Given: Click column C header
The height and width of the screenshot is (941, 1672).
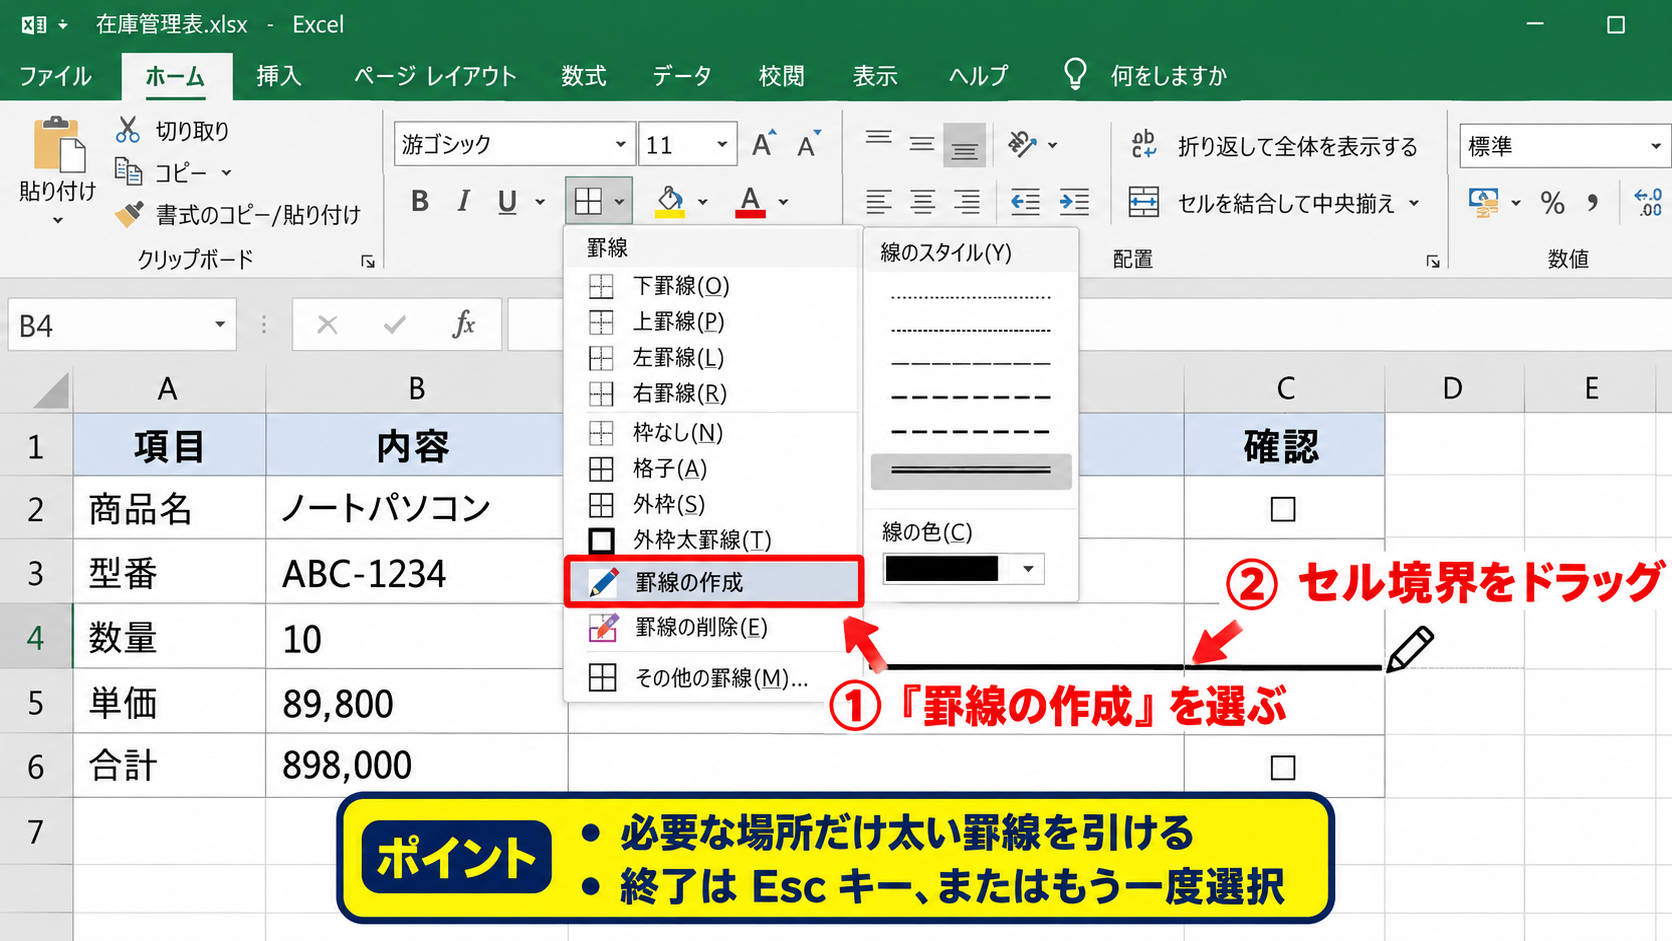Looking at the screenshot, I should click(x=1285, y=388).
